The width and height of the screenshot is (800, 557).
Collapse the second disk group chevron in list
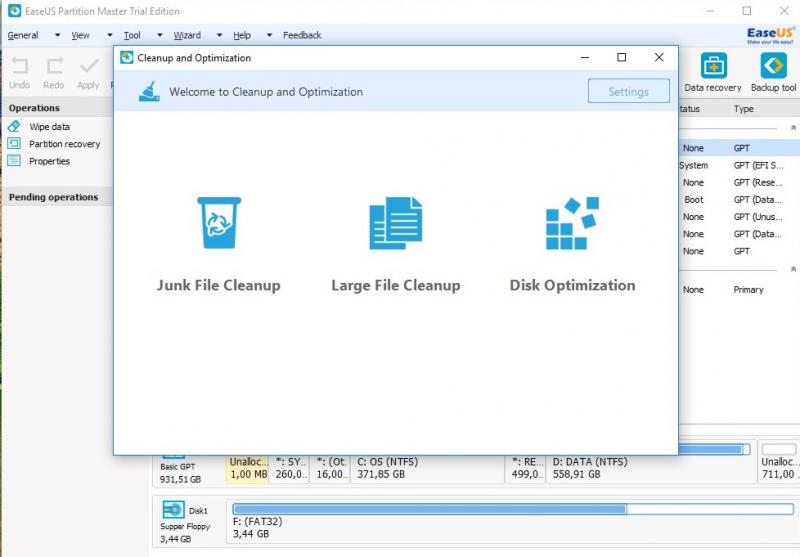click(x=793, y=269)
